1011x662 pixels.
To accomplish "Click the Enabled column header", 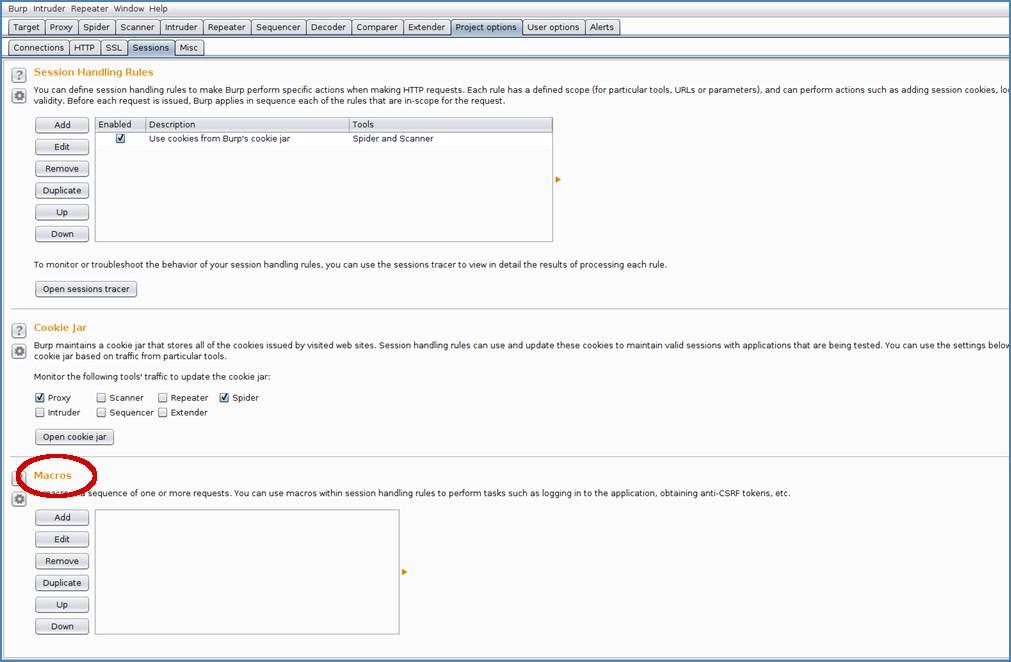I will pos(121,124).
